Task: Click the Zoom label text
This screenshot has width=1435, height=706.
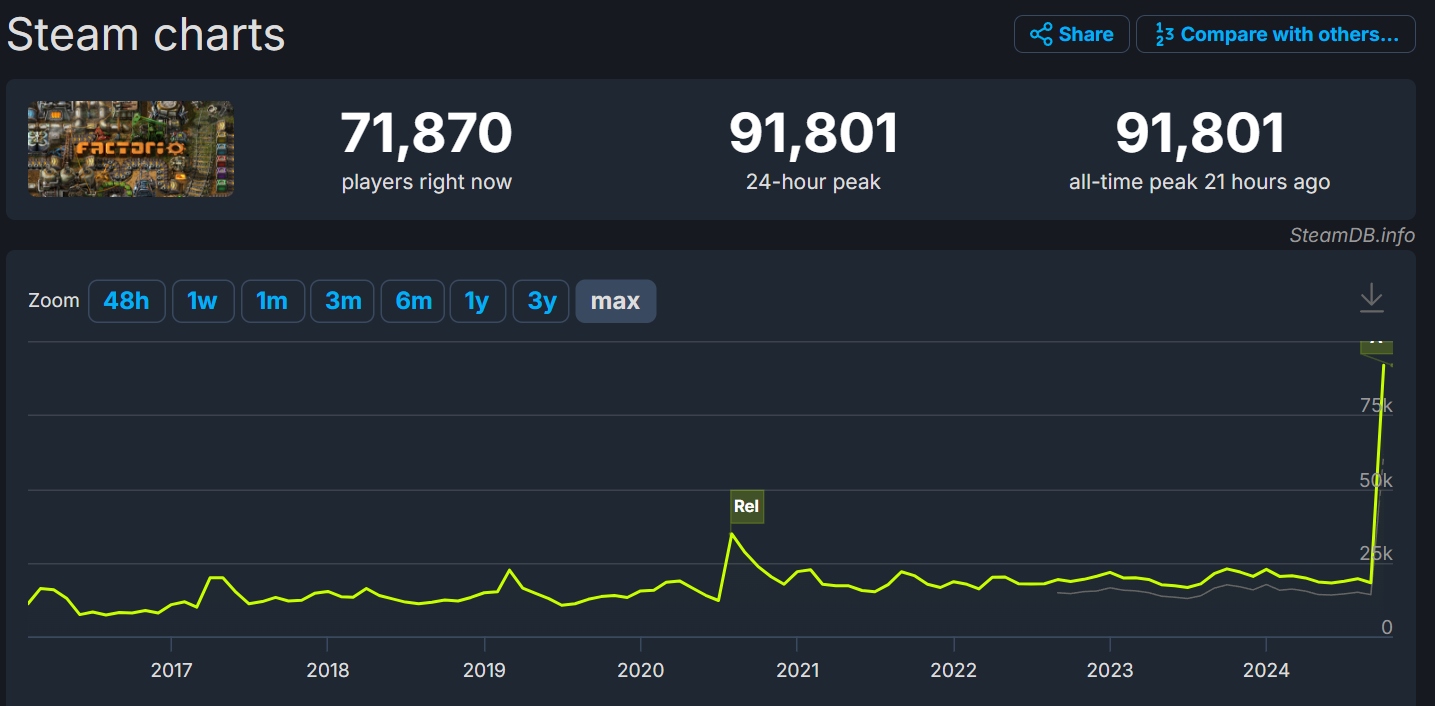Action: click(54, 300)
